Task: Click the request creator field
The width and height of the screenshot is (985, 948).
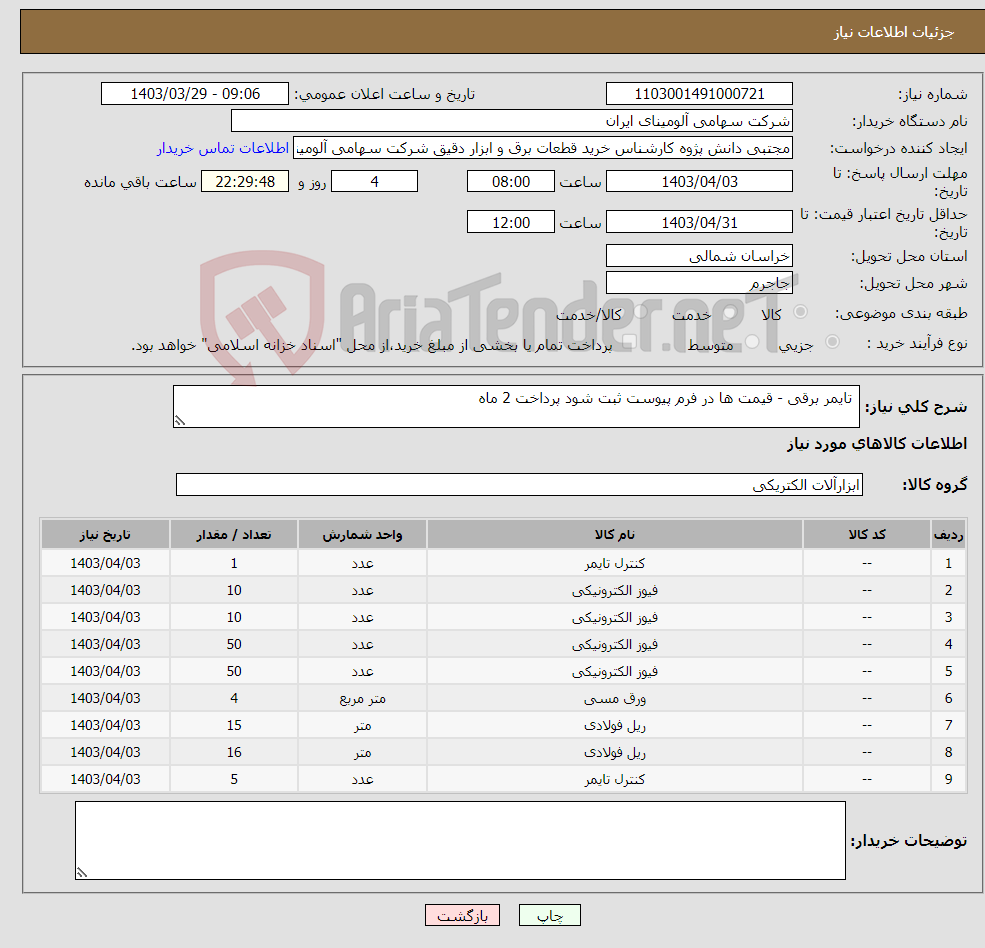Action: click(x=543, y=148)
